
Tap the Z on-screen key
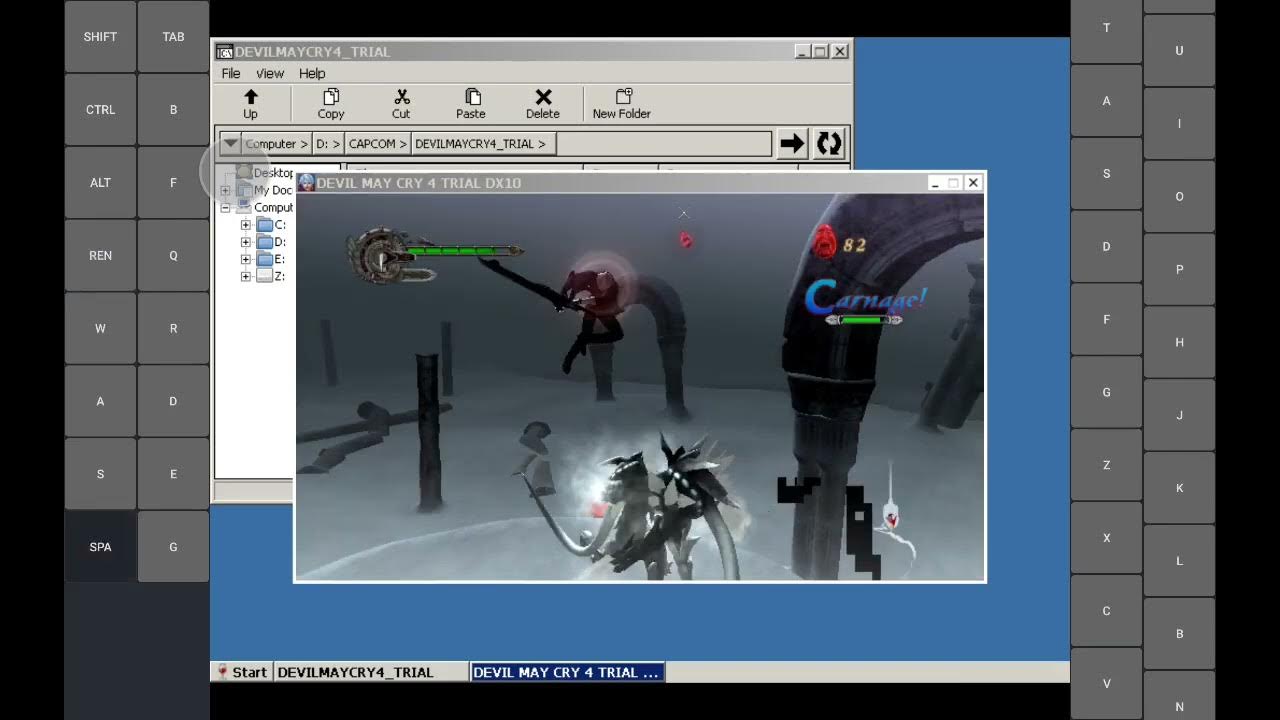click(1106, 466)
